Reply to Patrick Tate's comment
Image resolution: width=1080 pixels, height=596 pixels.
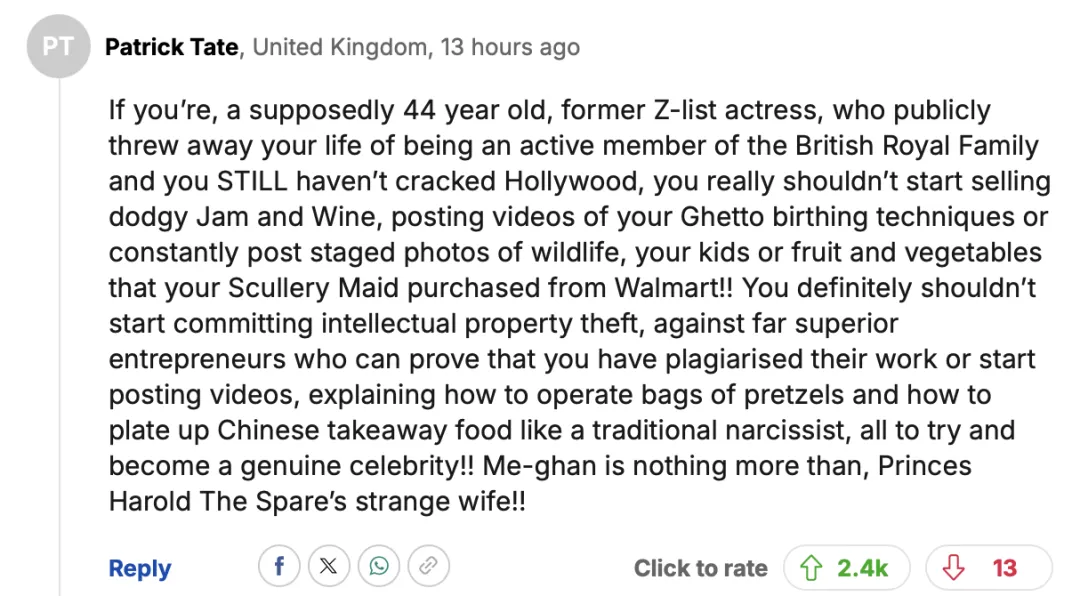tap(140, 568)
